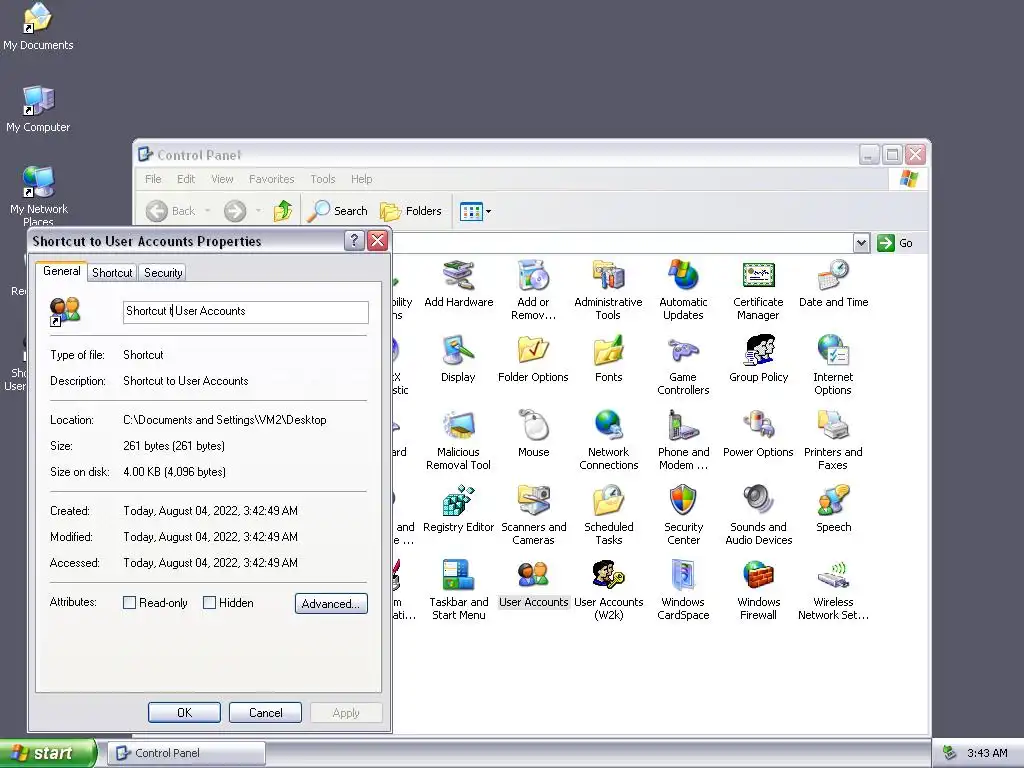Select My Documents desktop icon
This screenshot has width=1024, height=768.
coord(38,27)
